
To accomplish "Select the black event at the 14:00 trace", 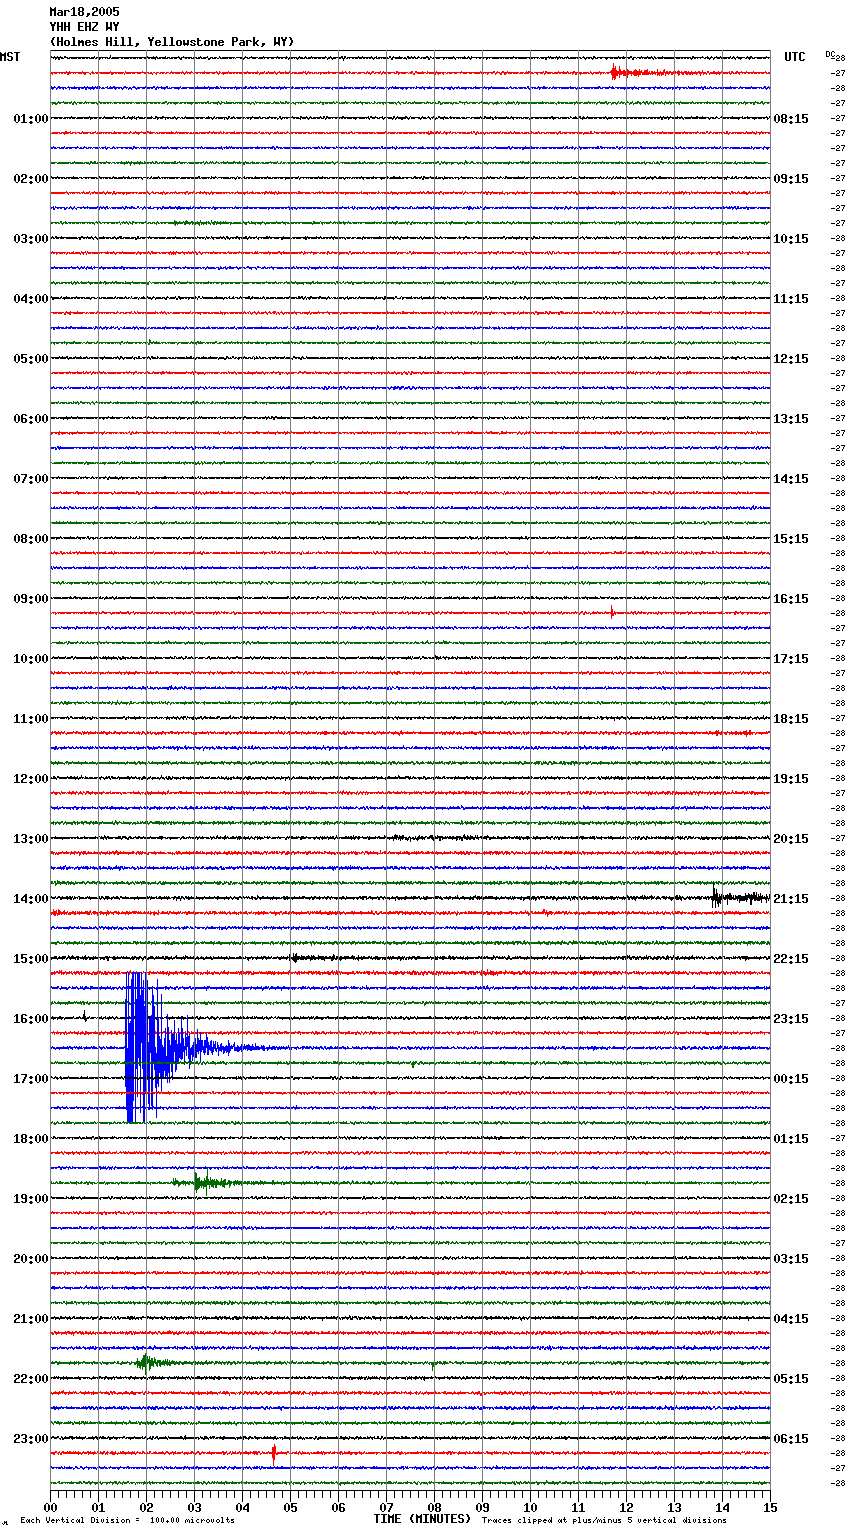I will click(740, 897).
